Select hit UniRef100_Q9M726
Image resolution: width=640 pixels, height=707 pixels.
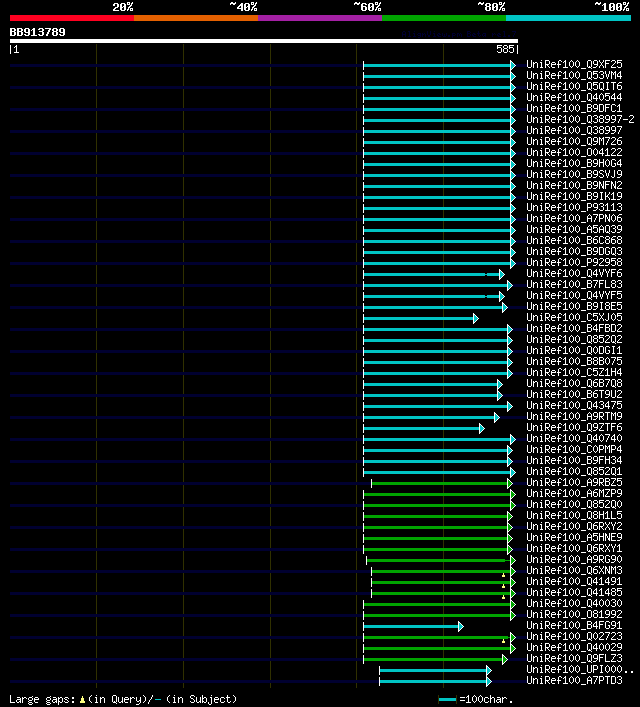(x=574, y=141)
